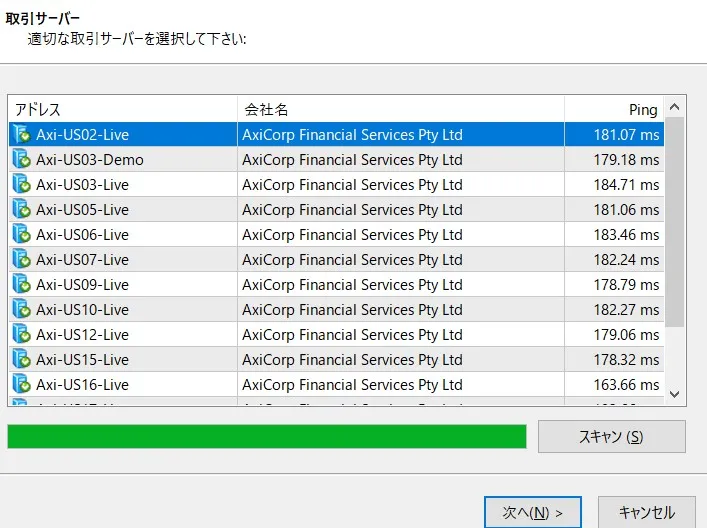Screen dimensions: 707x528
Task: Click the 178.32 ms ping value
Action: (626, 360)
